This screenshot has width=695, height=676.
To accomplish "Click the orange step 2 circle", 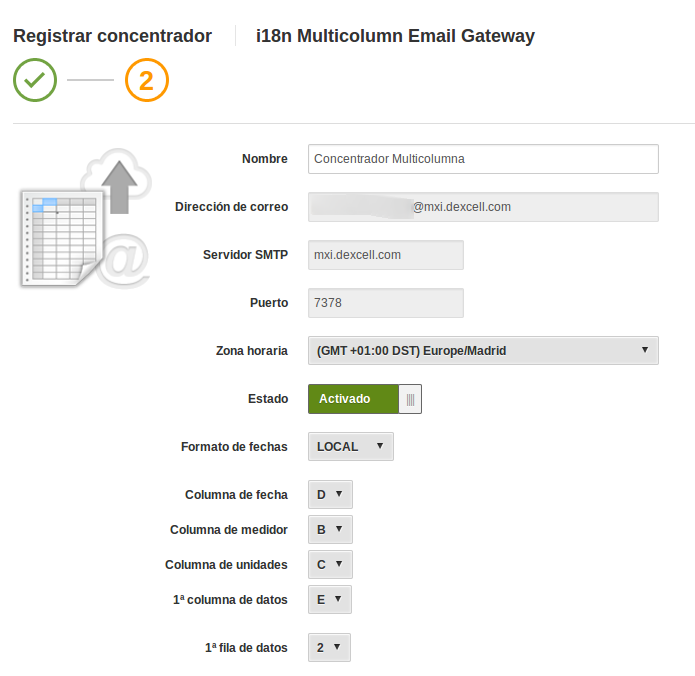I will pyautogui.click(x=147, y=80).
